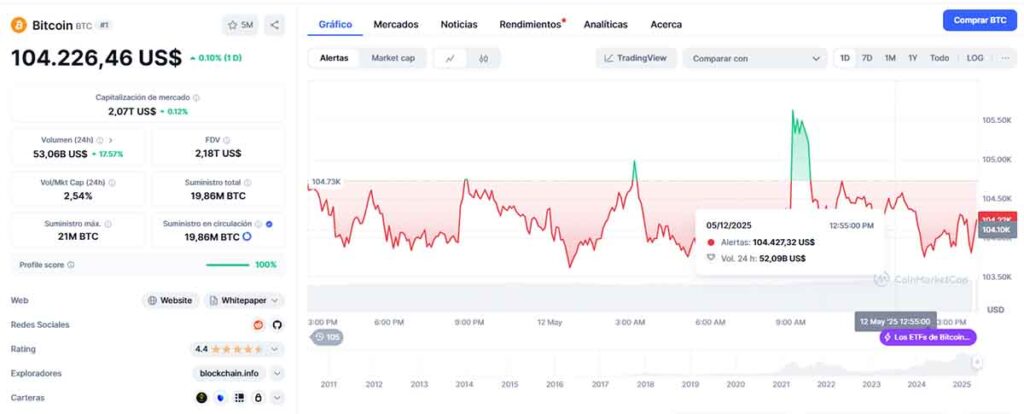The image size is (1024, 414).
Task: Click the Profile score 100% progress bar
Action: click(227, 265)
